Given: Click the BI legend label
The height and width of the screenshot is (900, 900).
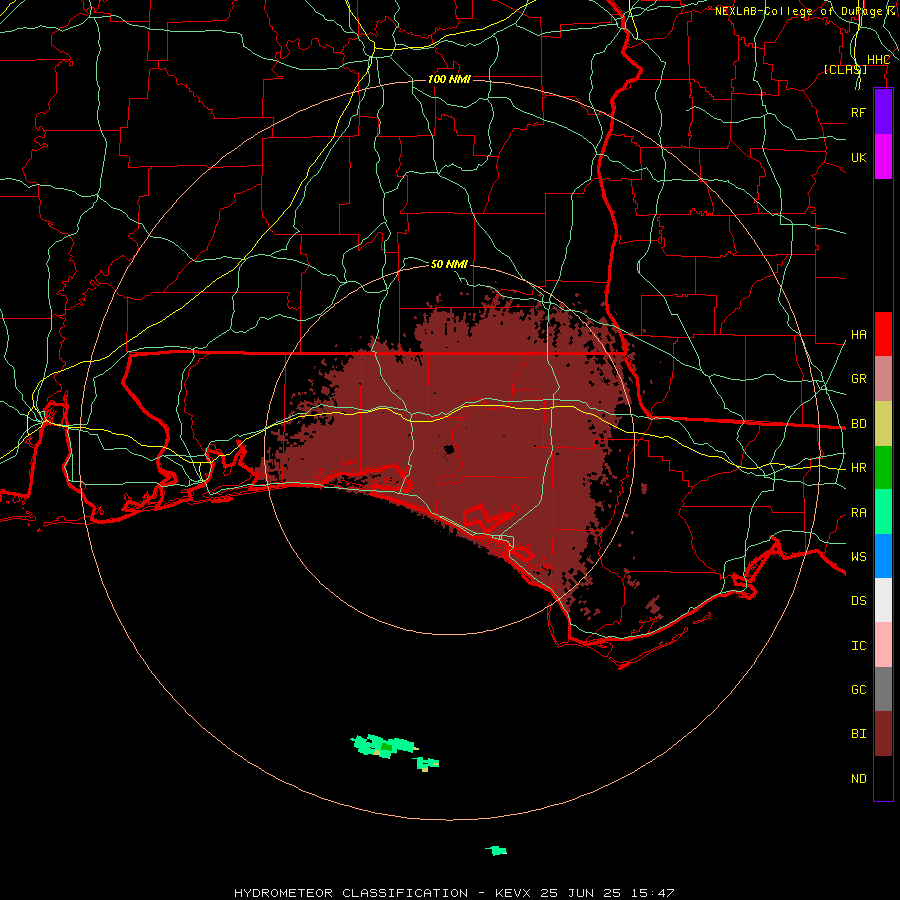Looking at the screenshot, I should [859, 734].
